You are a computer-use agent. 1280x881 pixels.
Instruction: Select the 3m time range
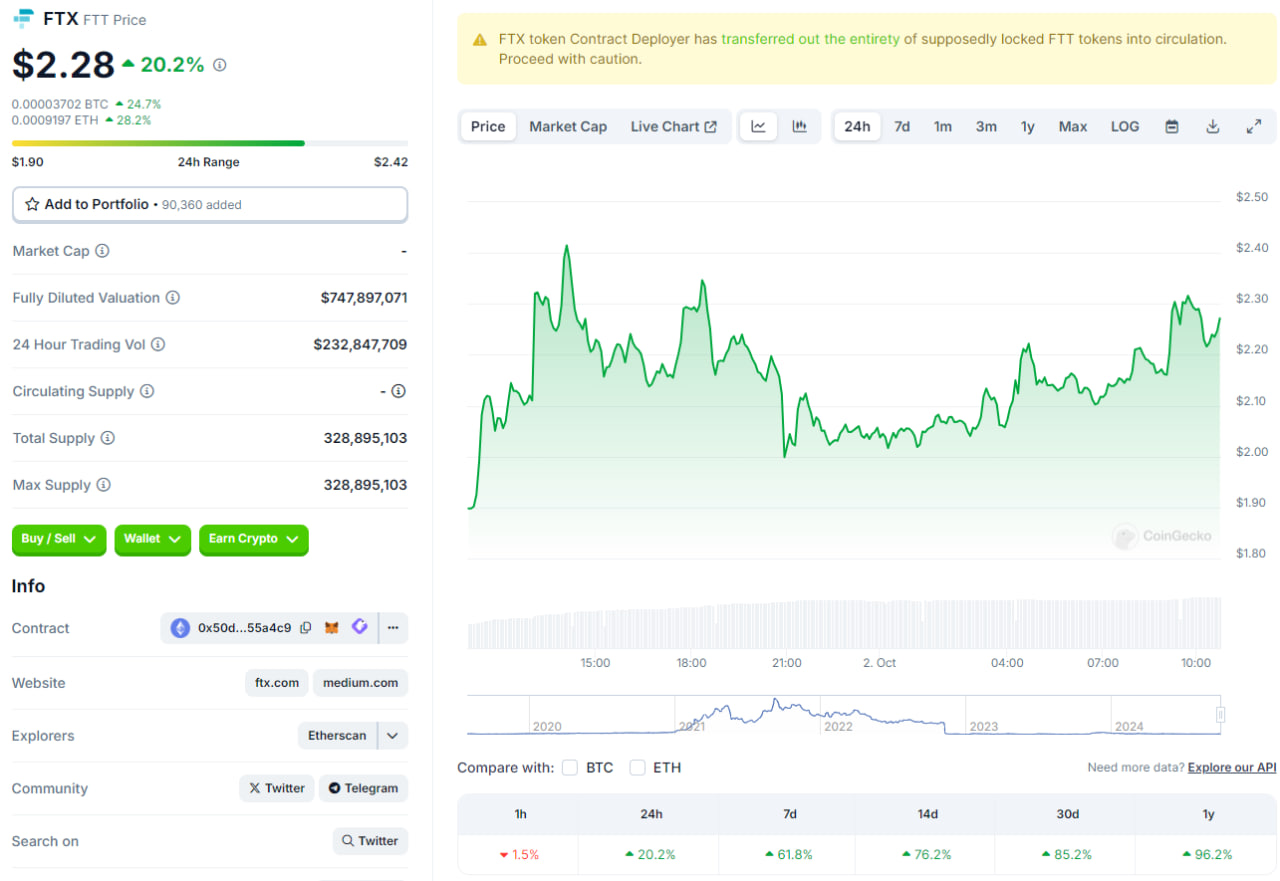click(986, 127)
